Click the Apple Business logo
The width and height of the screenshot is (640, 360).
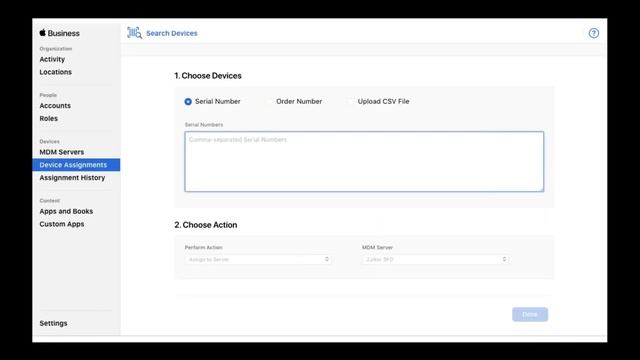point(60,33)
